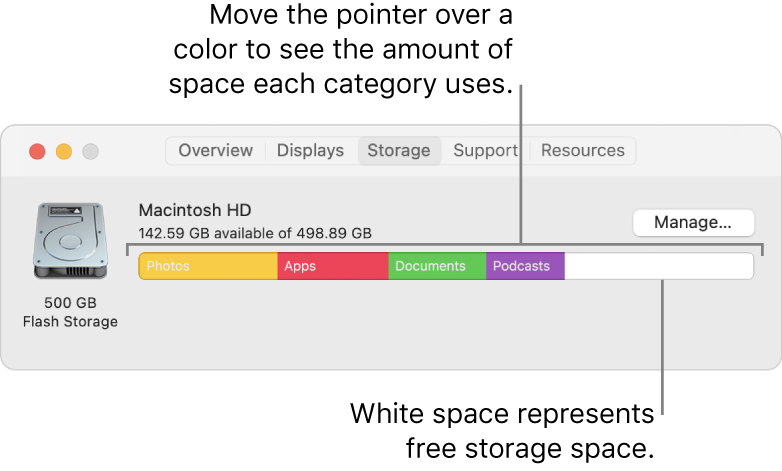Image resolution: width=782 pixels, height=471 pixels.
Task: Select the Storage tab
Action: (398, 151)
